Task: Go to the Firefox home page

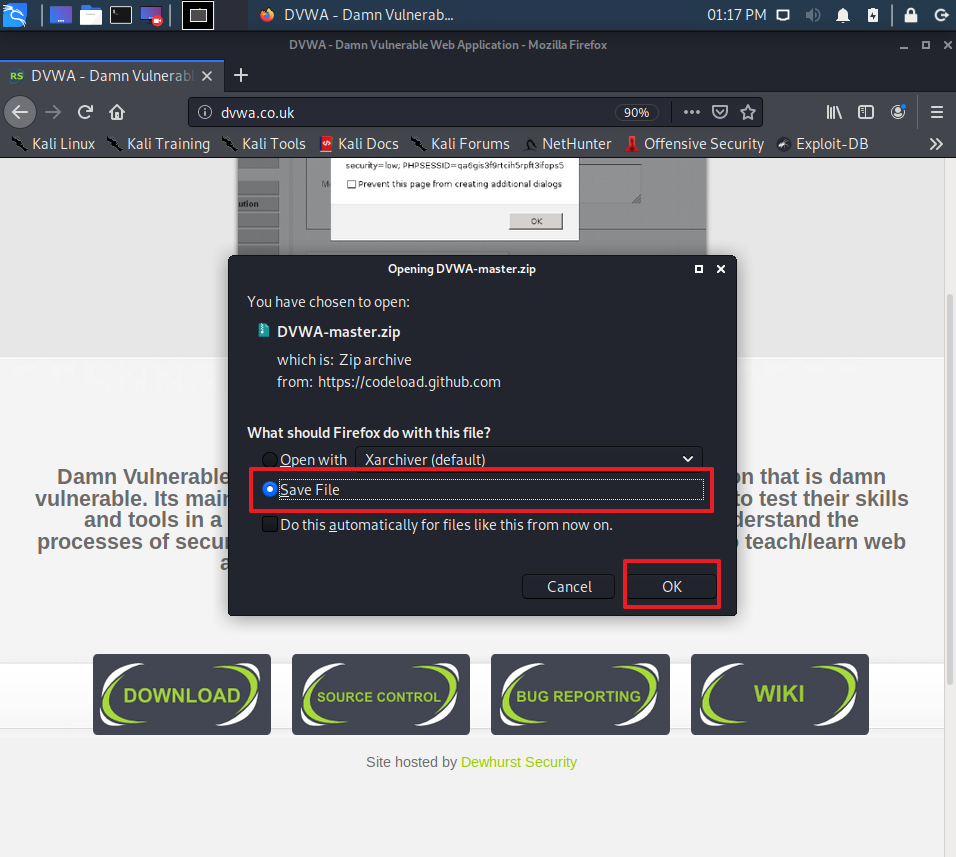Action: click(117, 112)
